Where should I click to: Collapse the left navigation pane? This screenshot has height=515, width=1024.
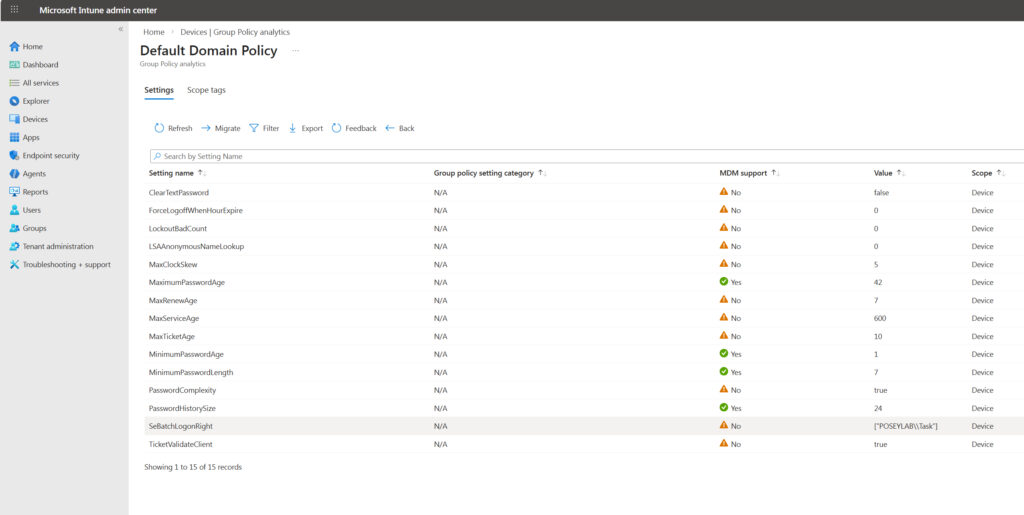(120, 29)
